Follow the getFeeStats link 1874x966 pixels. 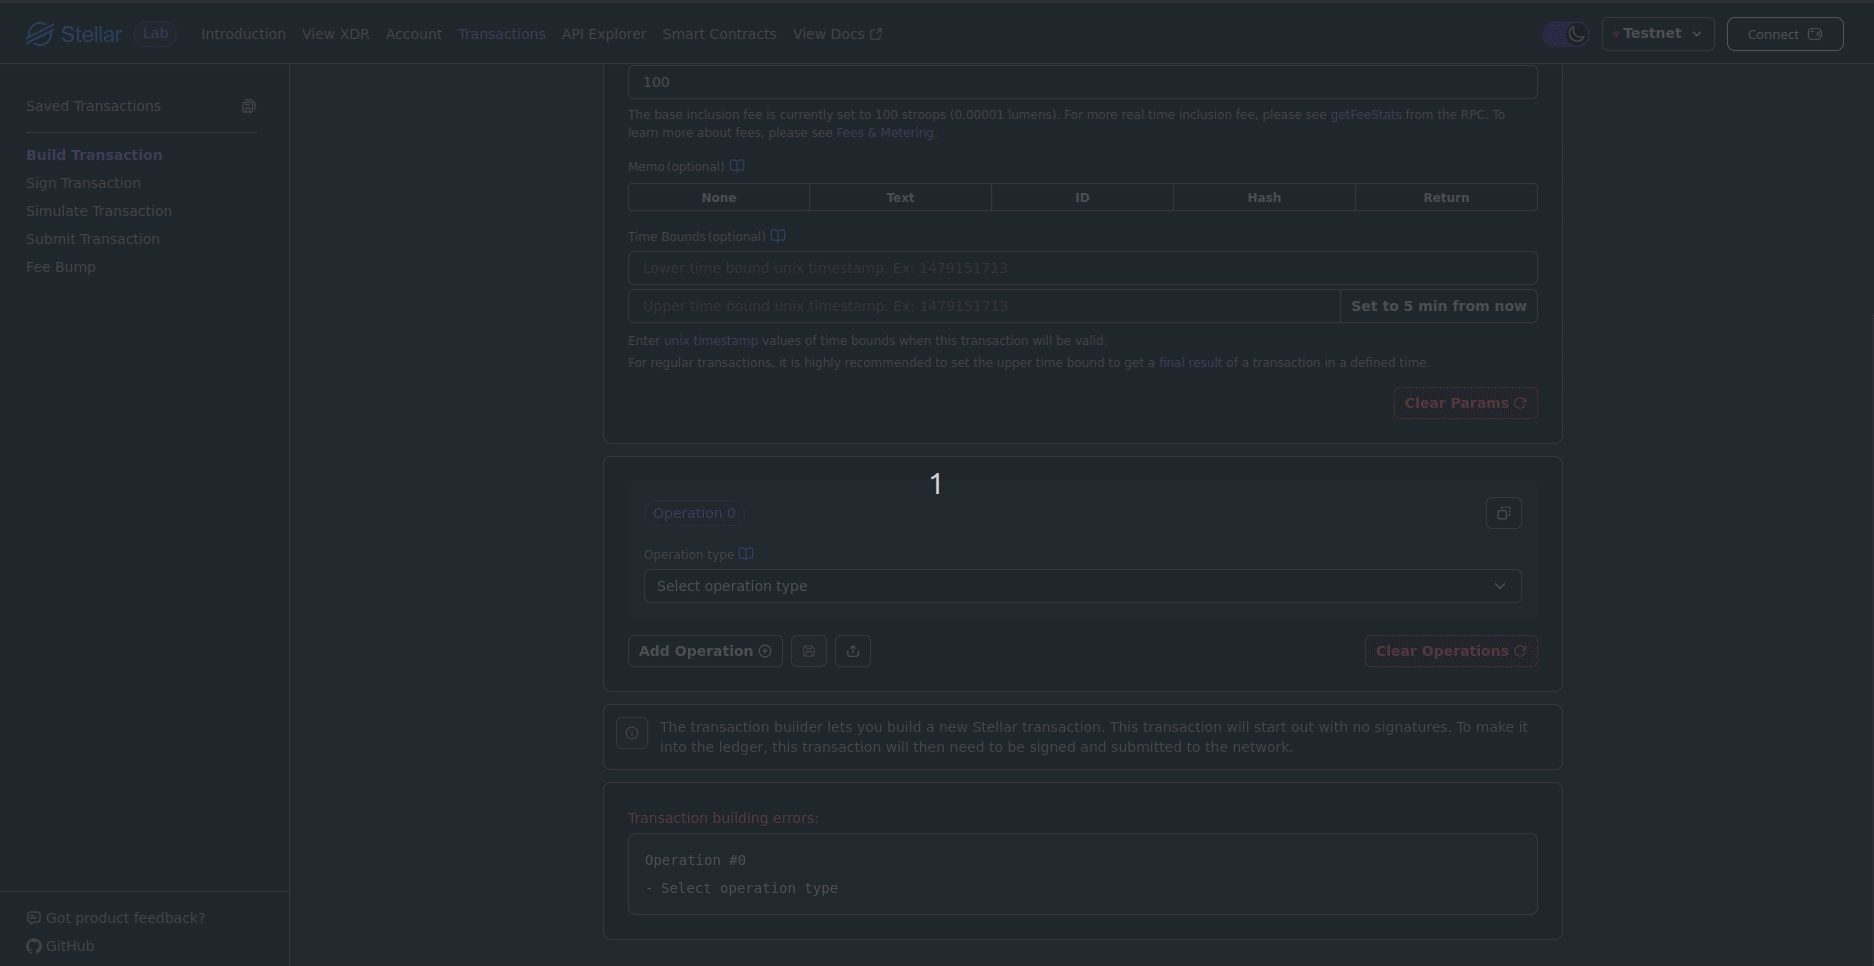point(1365,115)
